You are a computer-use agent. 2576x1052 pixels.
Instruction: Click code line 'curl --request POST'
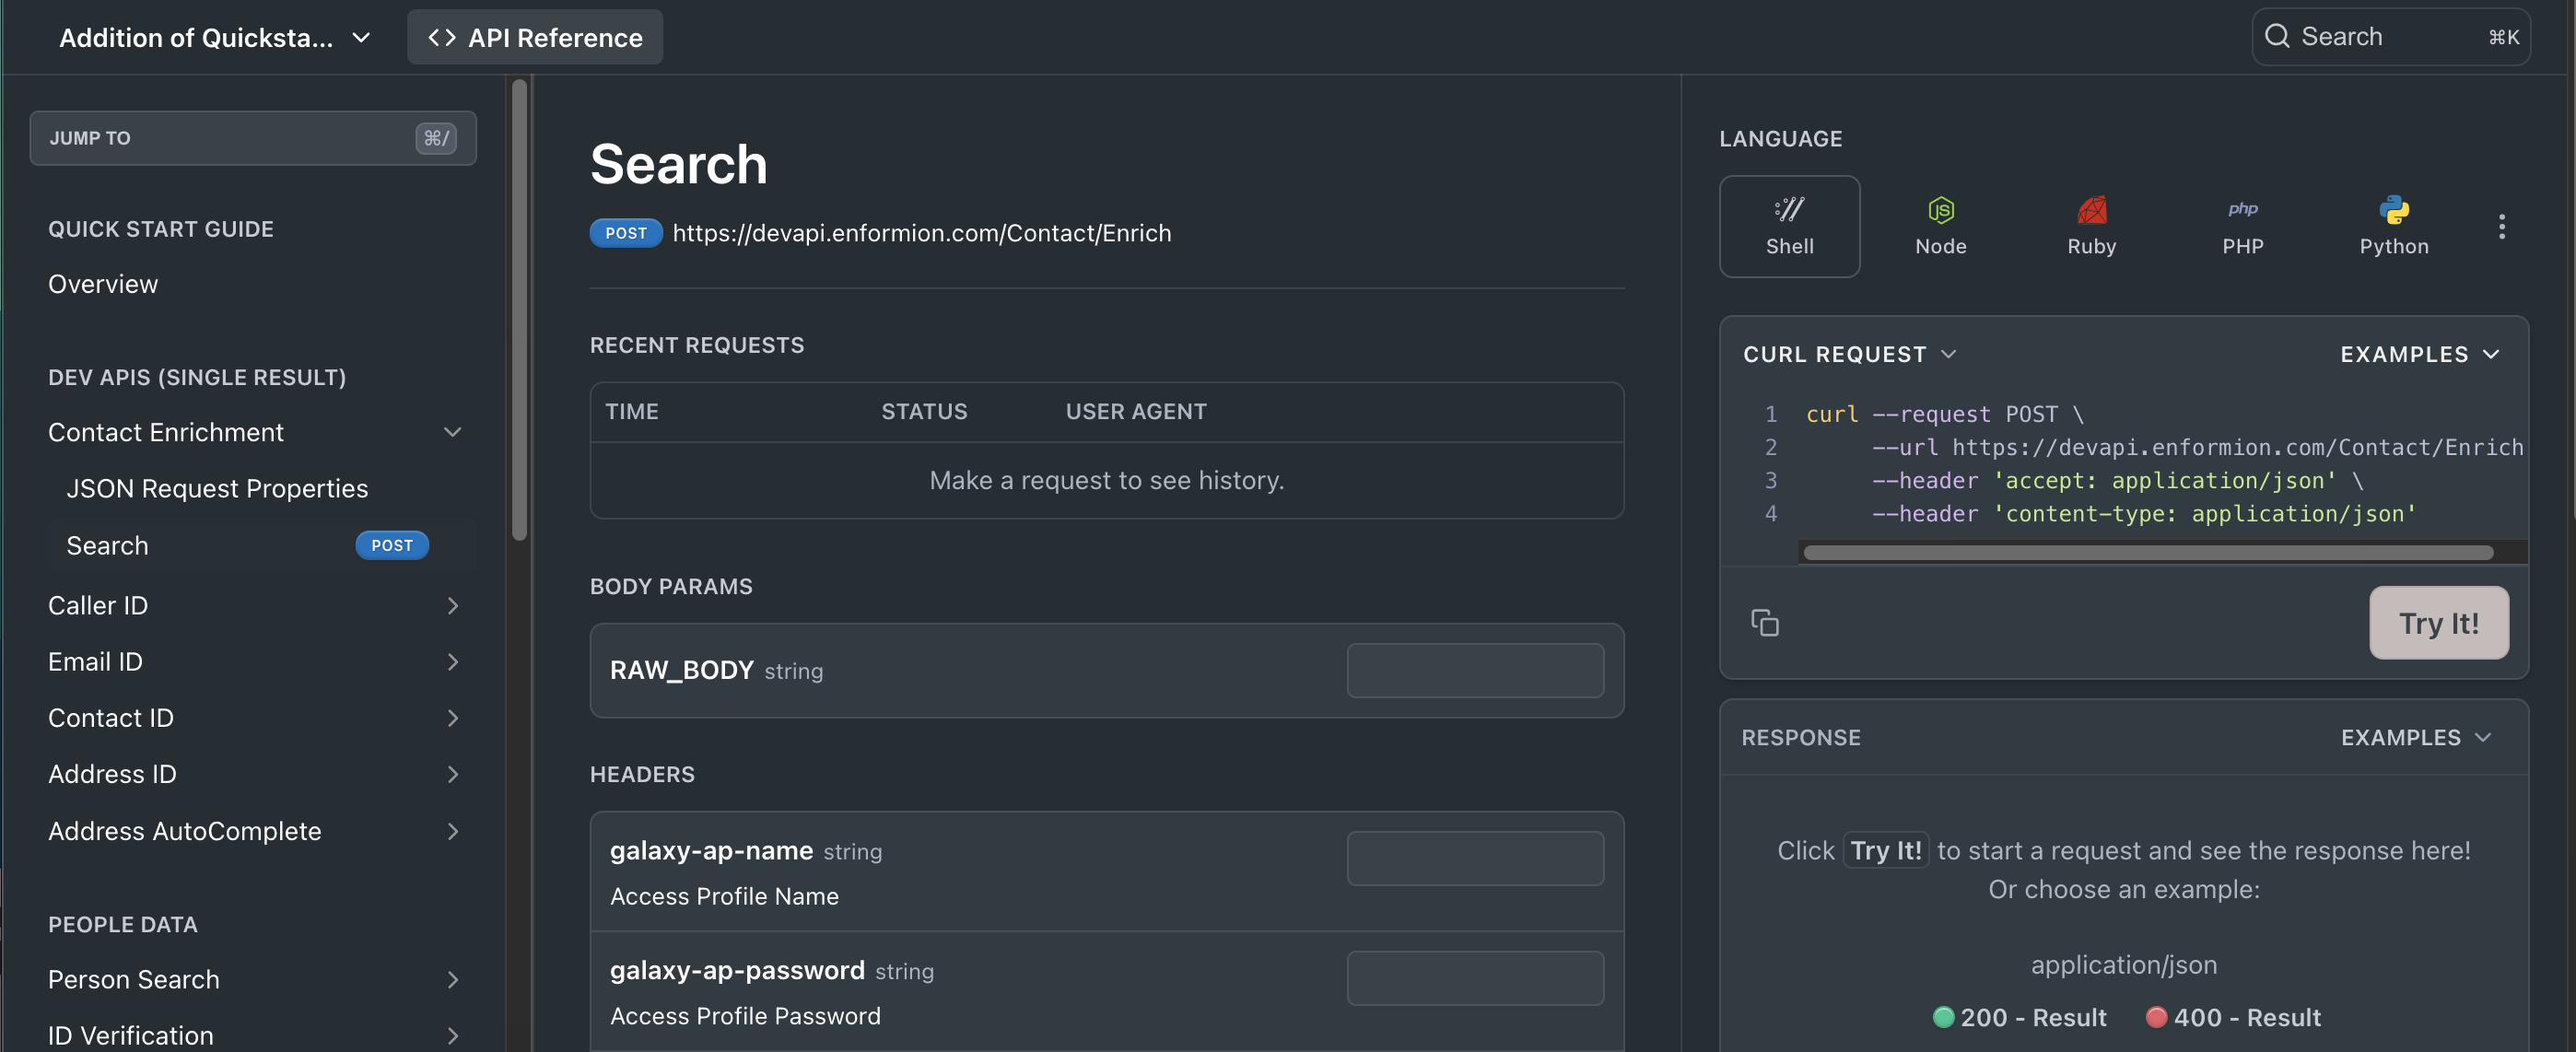(1944, 414)
